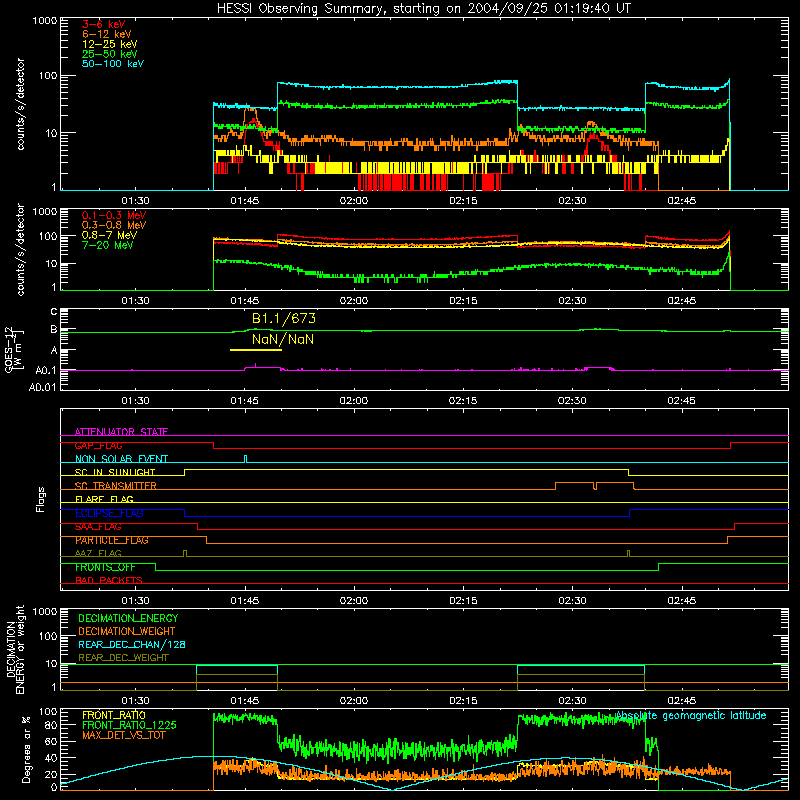Image resolution: width=800 pixels, height=800 pixels.
Task: Click the 0.1-0.3 MeV legend label
Action: point(114,215)
